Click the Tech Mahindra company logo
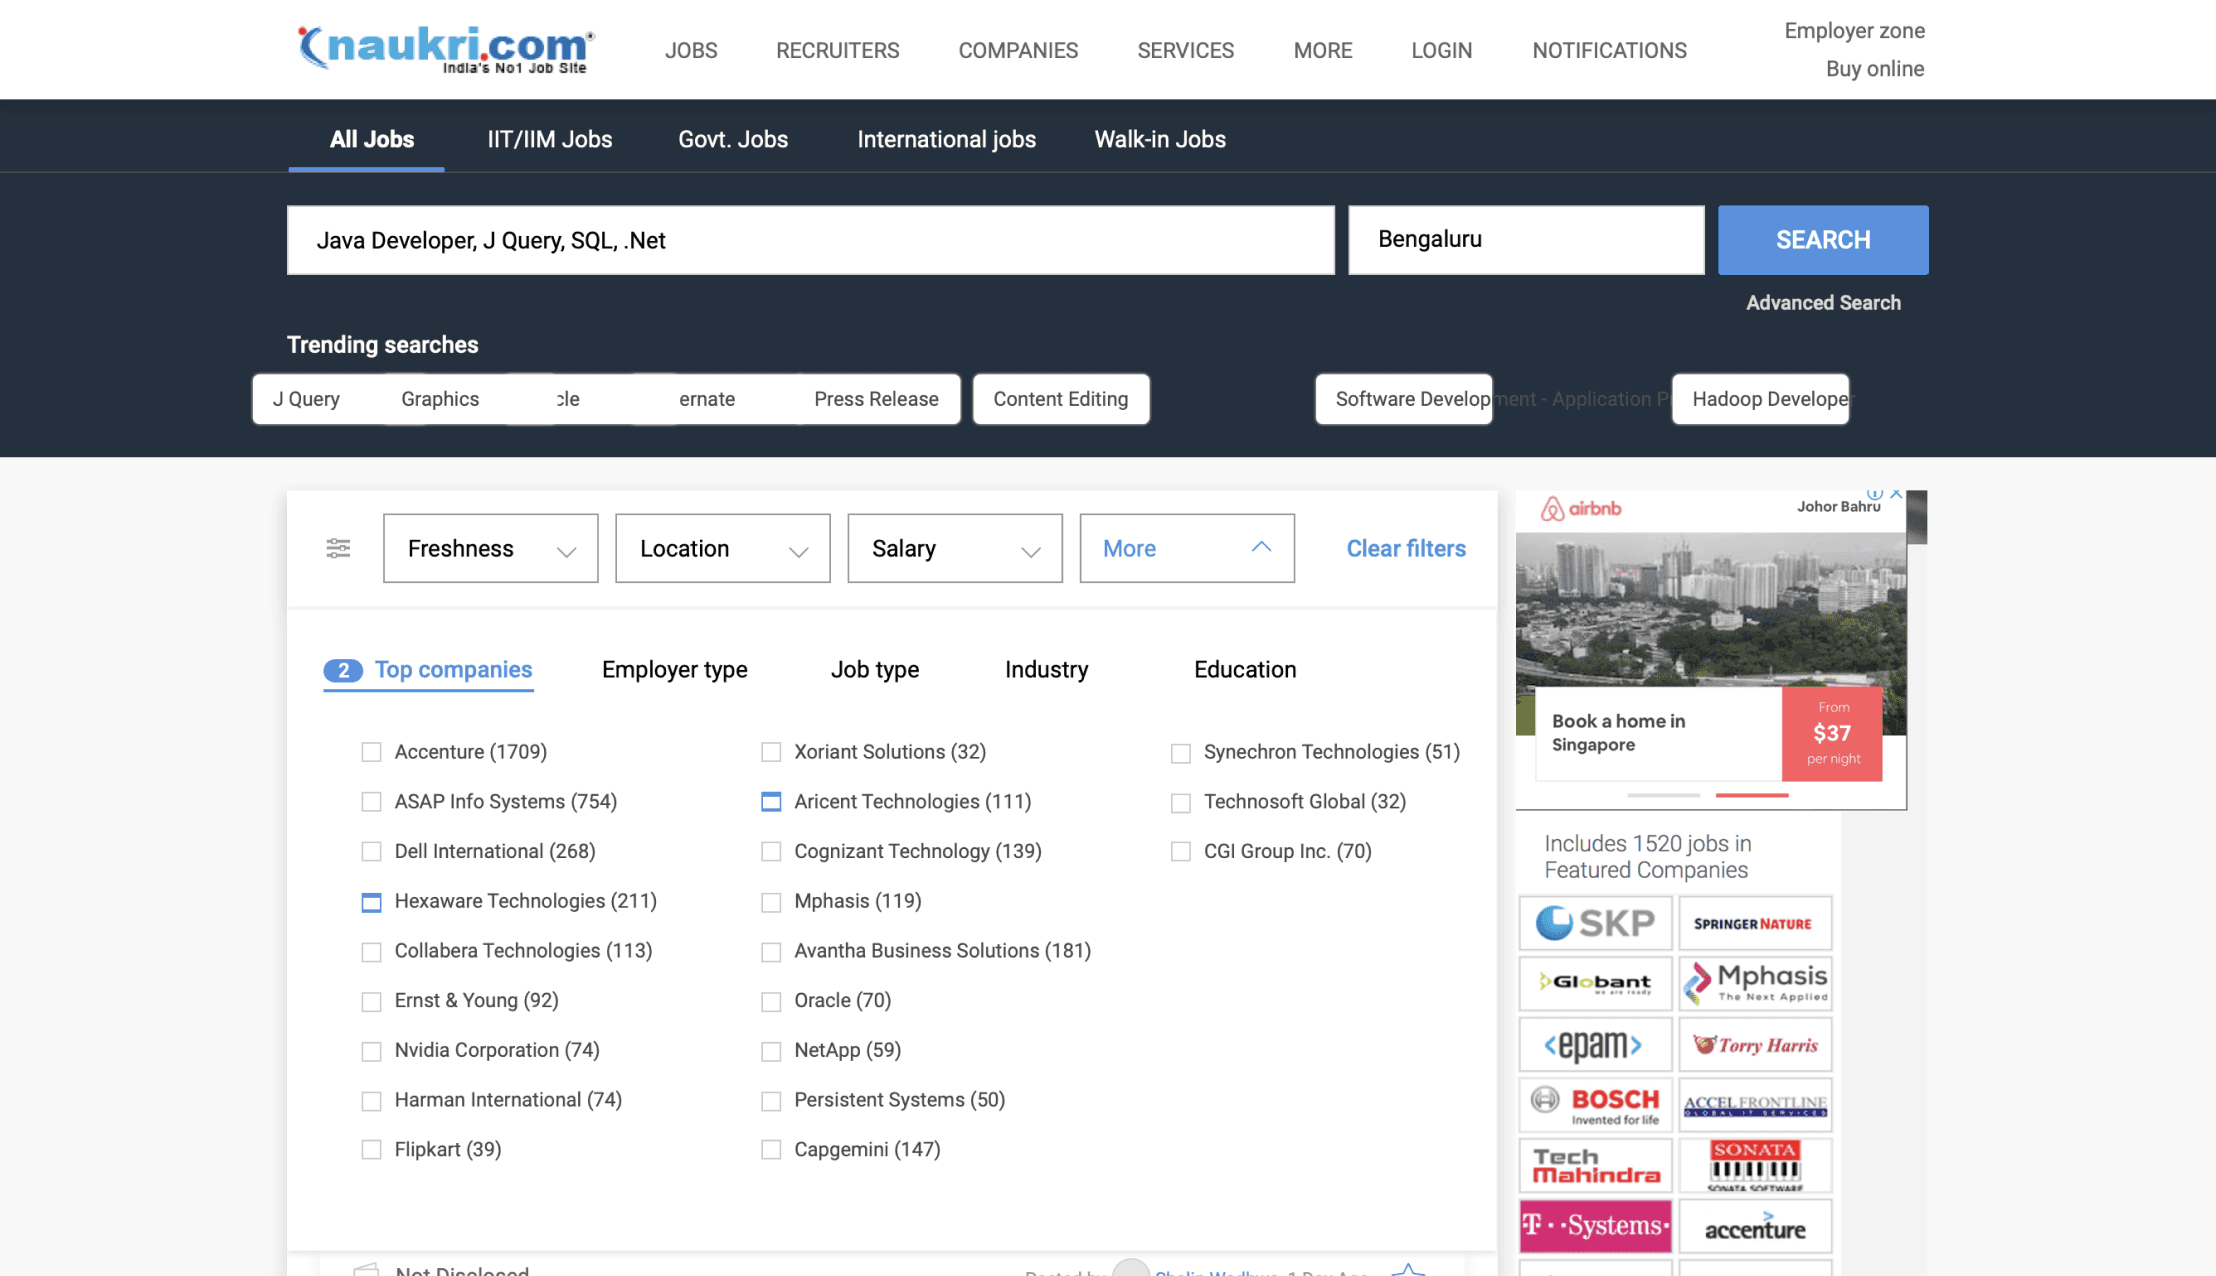2216x1276 pixels. click(1595, 1166)
